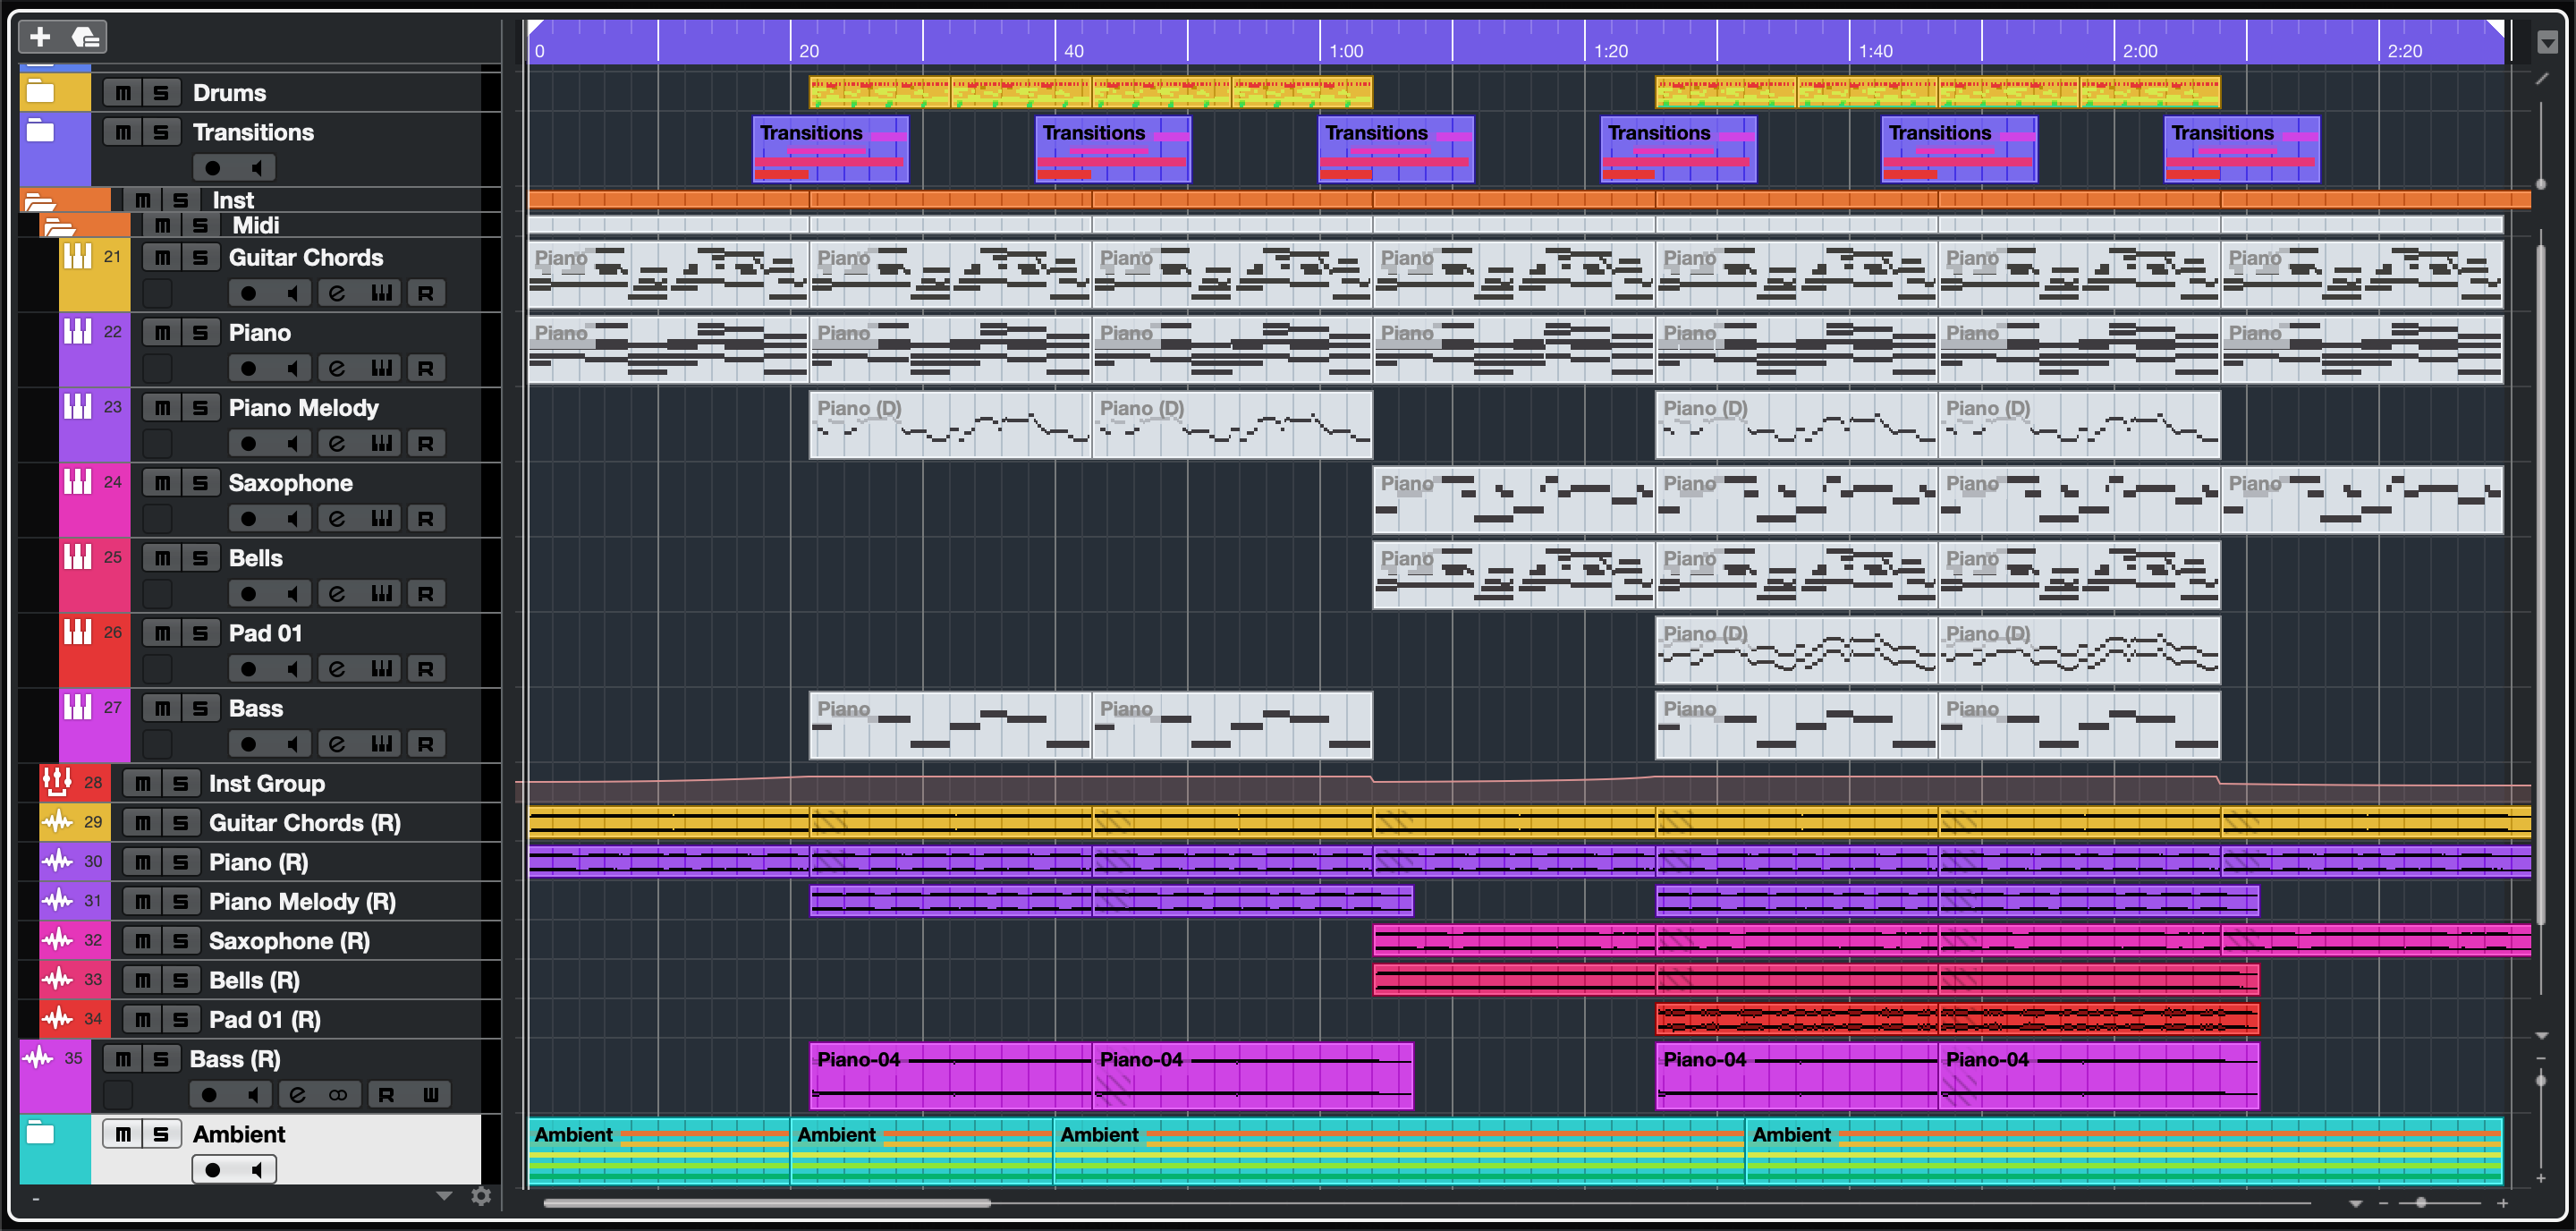Toggle the monitor speaker on the Bells track
The image size is (2576, 1231).
(292, 593)
